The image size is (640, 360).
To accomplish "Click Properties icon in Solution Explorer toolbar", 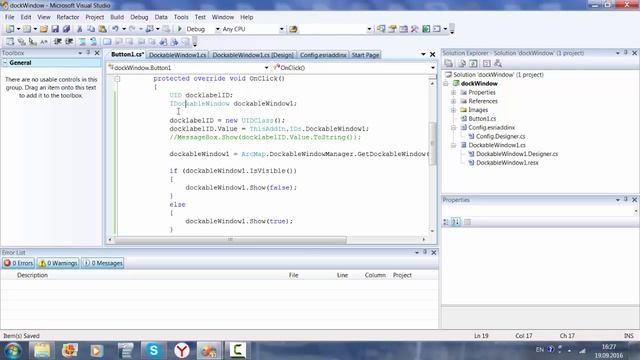I will (449, 63).
